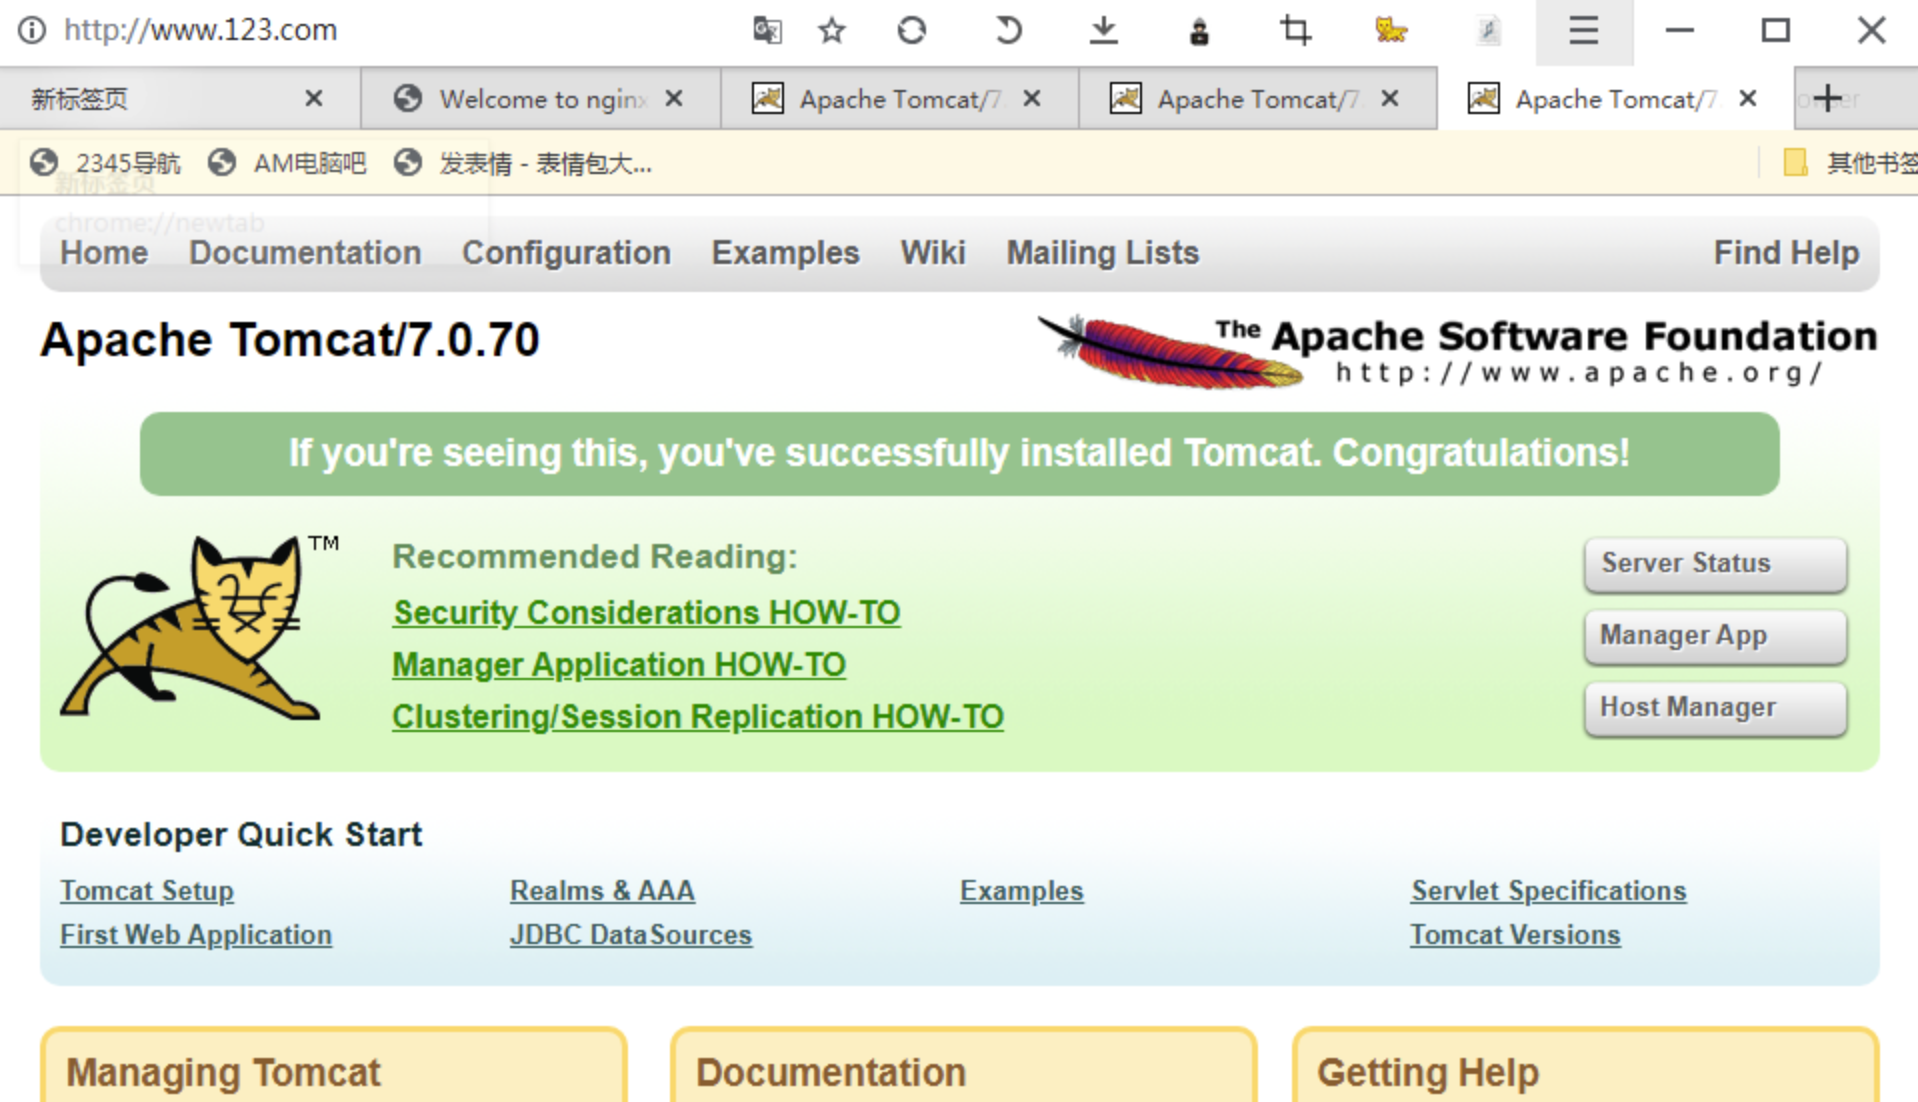Close the Welcome to nginx tab

click(674, 98)
